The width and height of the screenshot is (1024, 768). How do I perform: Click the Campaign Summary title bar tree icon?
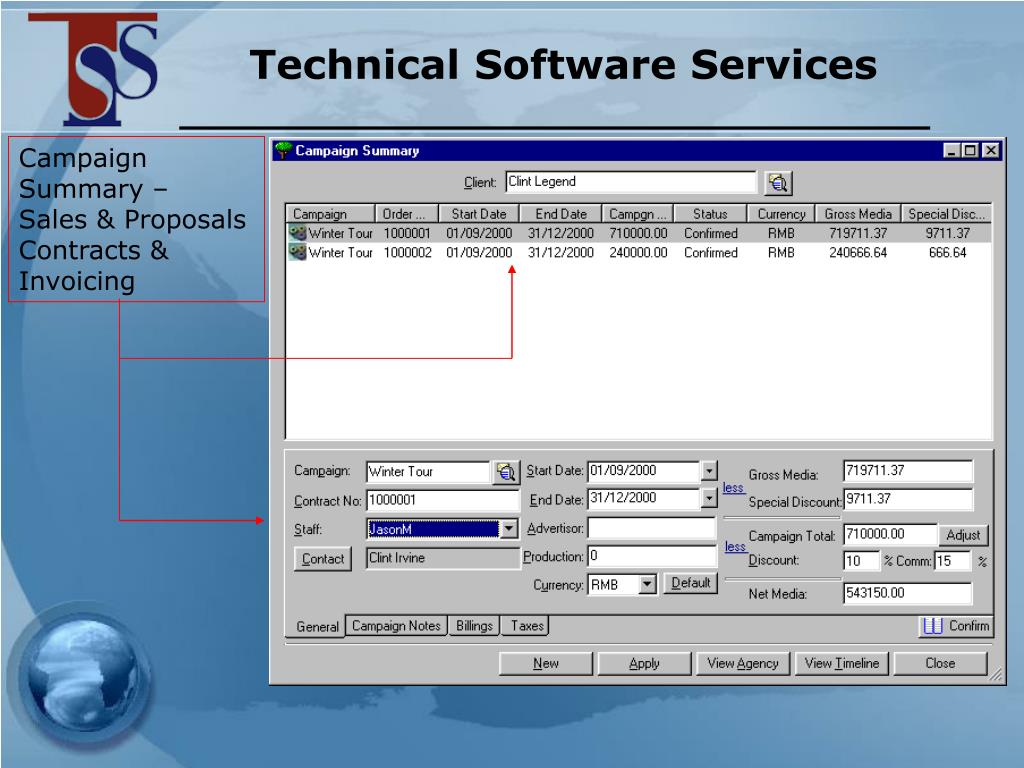(283, 150)
